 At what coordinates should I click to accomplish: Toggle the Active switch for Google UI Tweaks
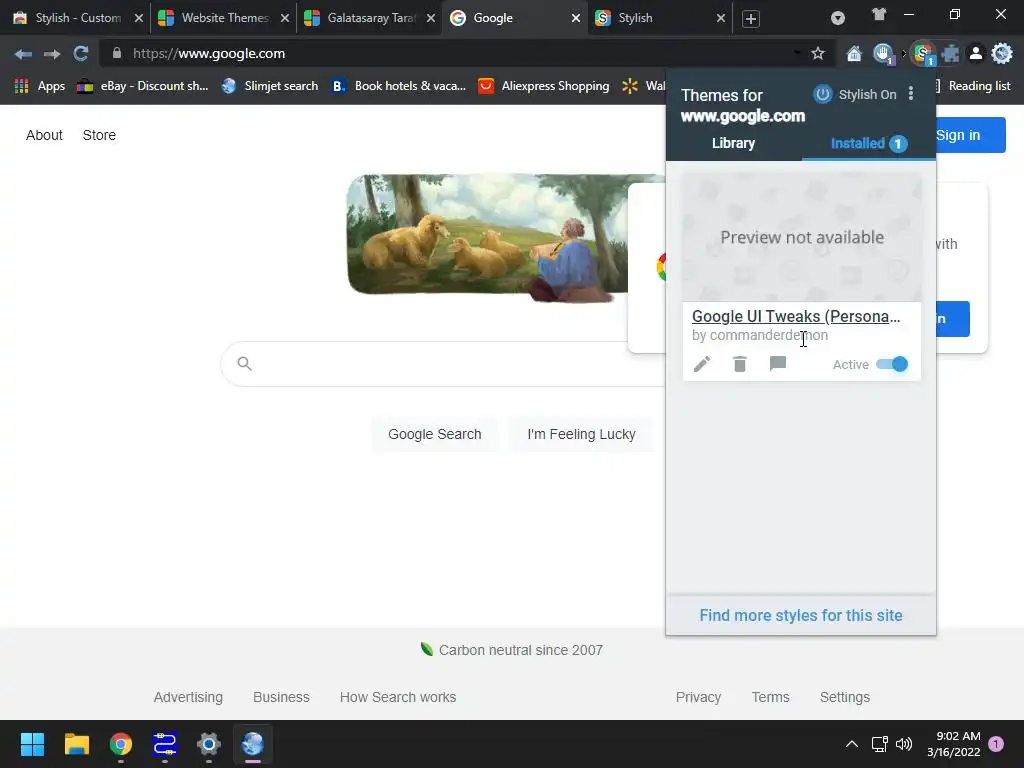click(x=891, y=364)
